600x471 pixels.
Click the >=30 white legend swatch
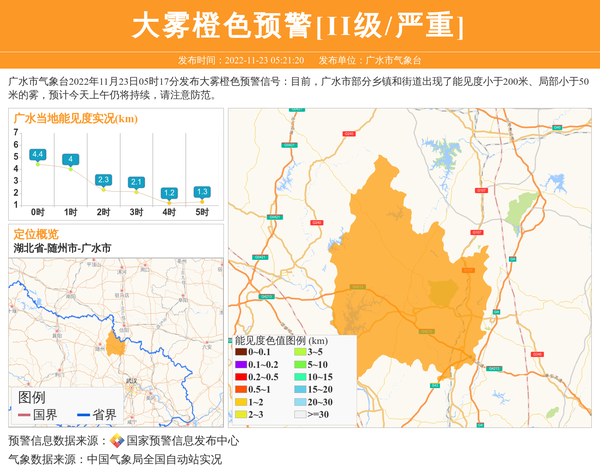click(x=300, y=414)
